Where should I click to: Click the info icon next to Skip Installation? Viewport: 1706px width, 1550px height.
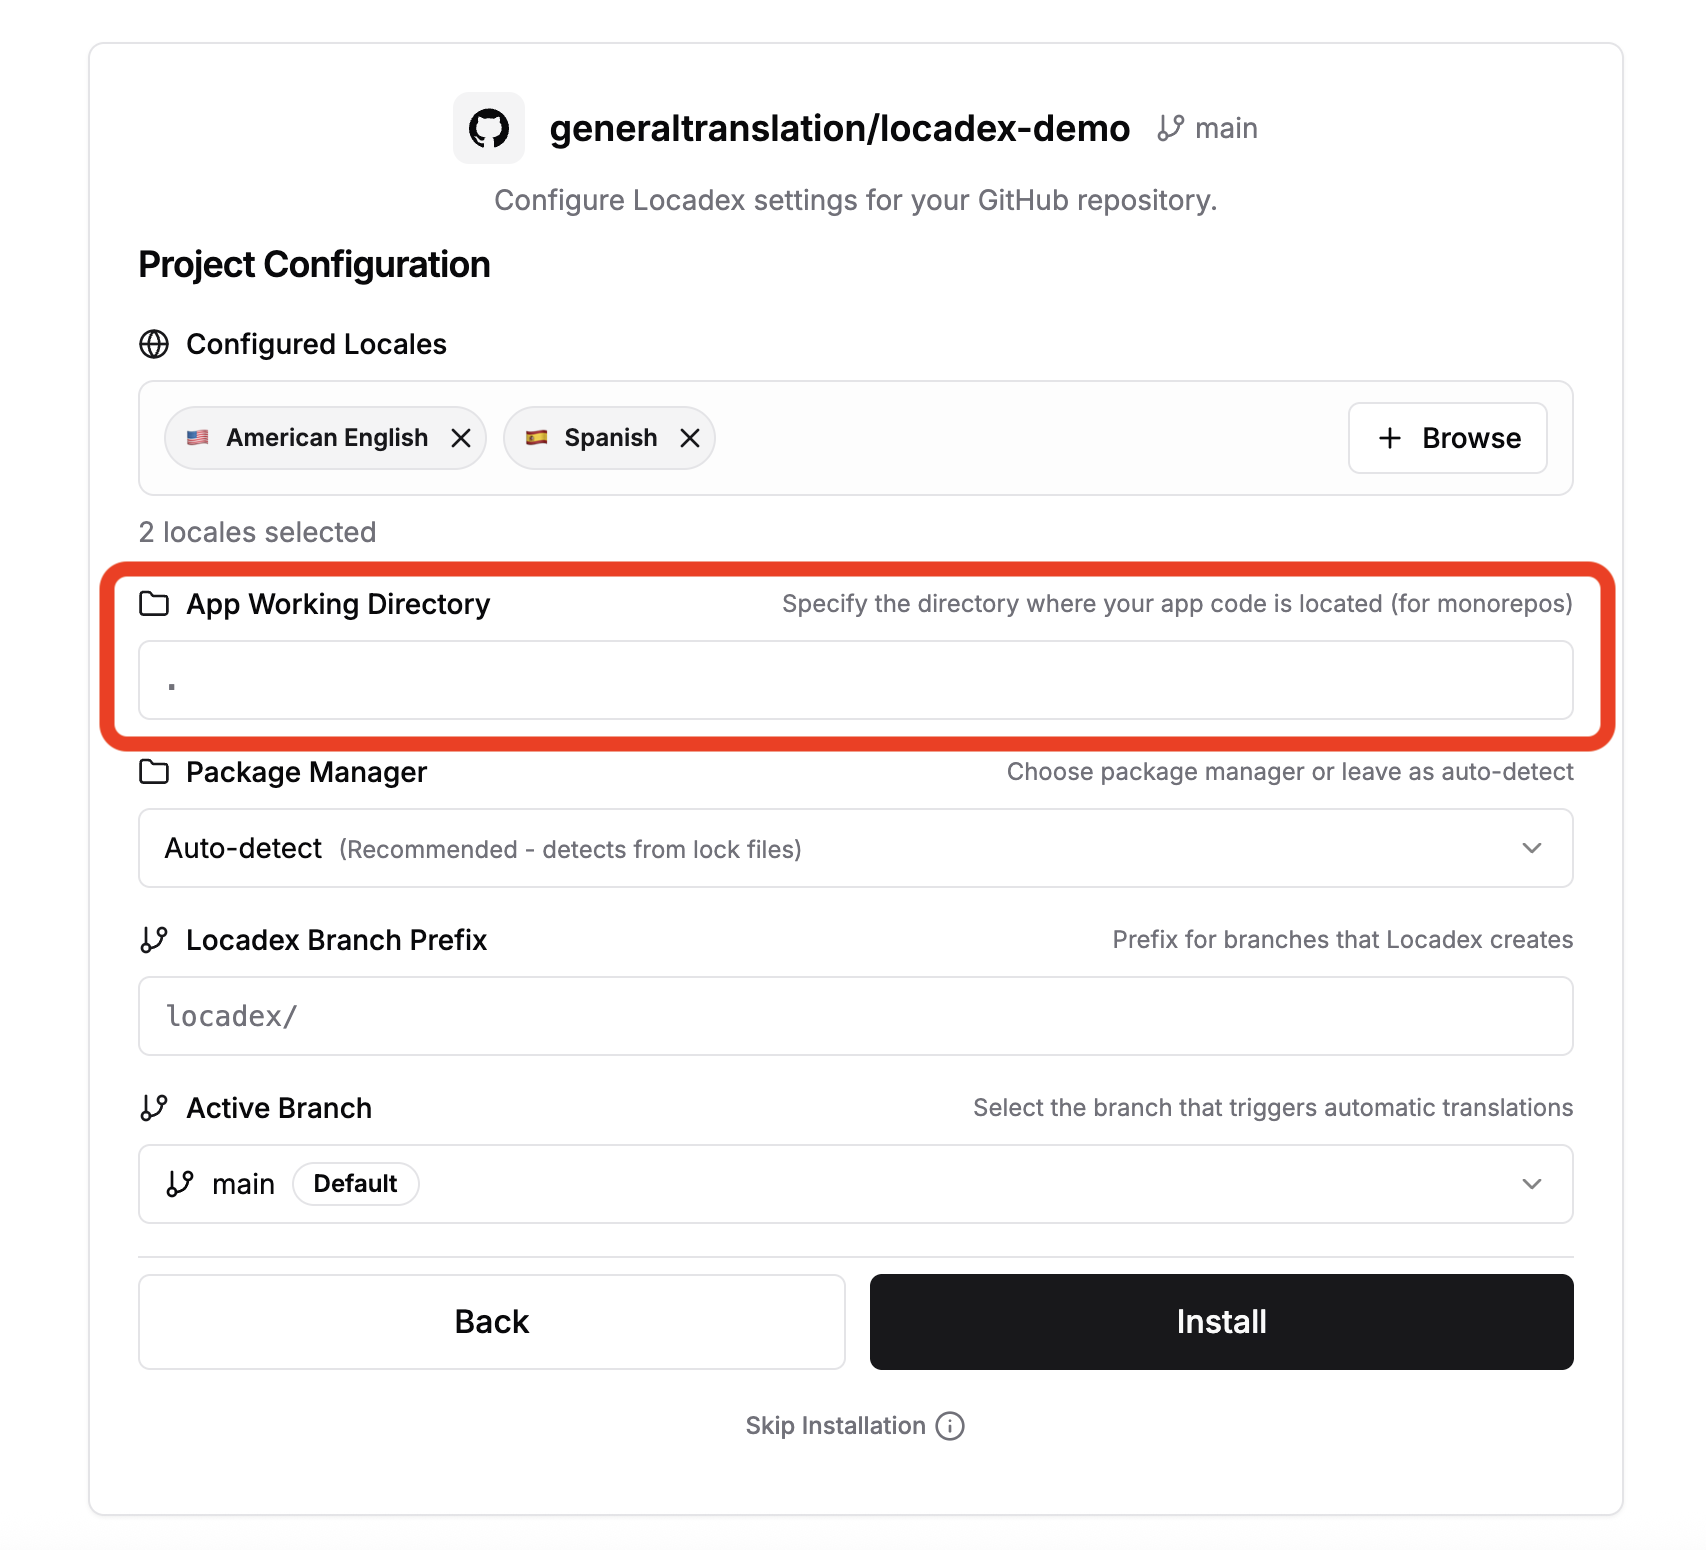pyautogui.click(x=949, y=1425)
